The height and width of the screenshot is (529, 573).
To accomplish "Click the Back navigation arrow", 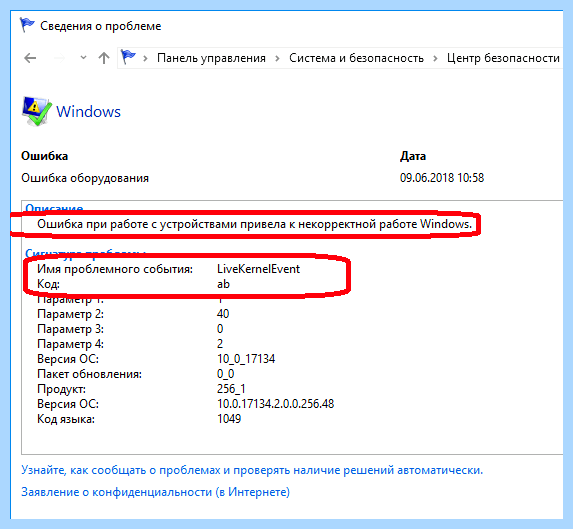I will (30, 58).
